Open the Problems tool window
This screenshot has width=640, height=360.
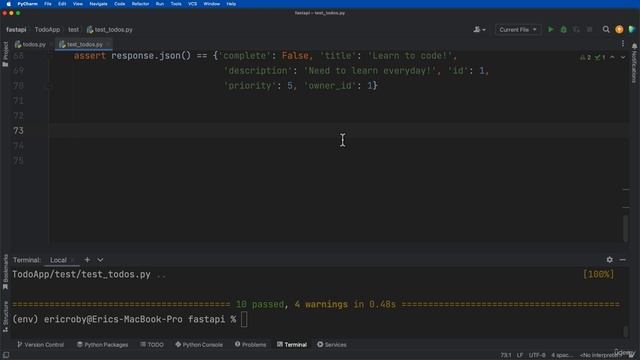[x=250, y=345]
